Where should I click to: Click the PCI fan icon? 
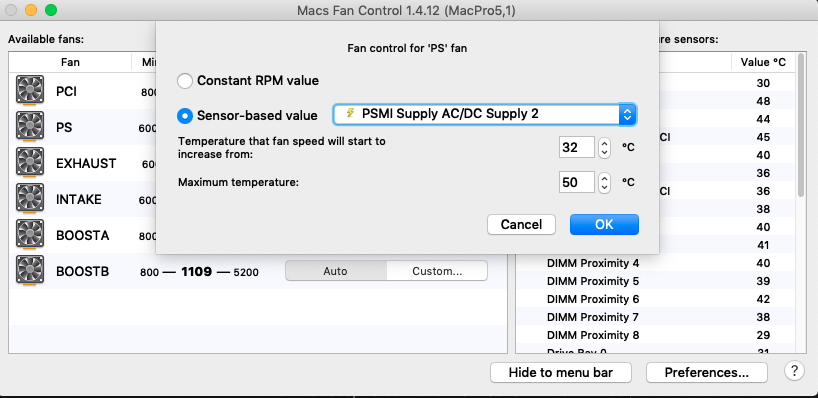point(30,90)
